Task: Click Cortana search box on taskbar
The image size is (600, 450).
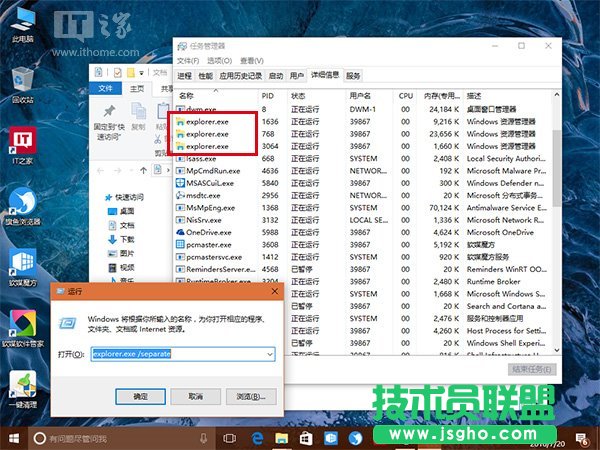Action: (x=121, y=438)
